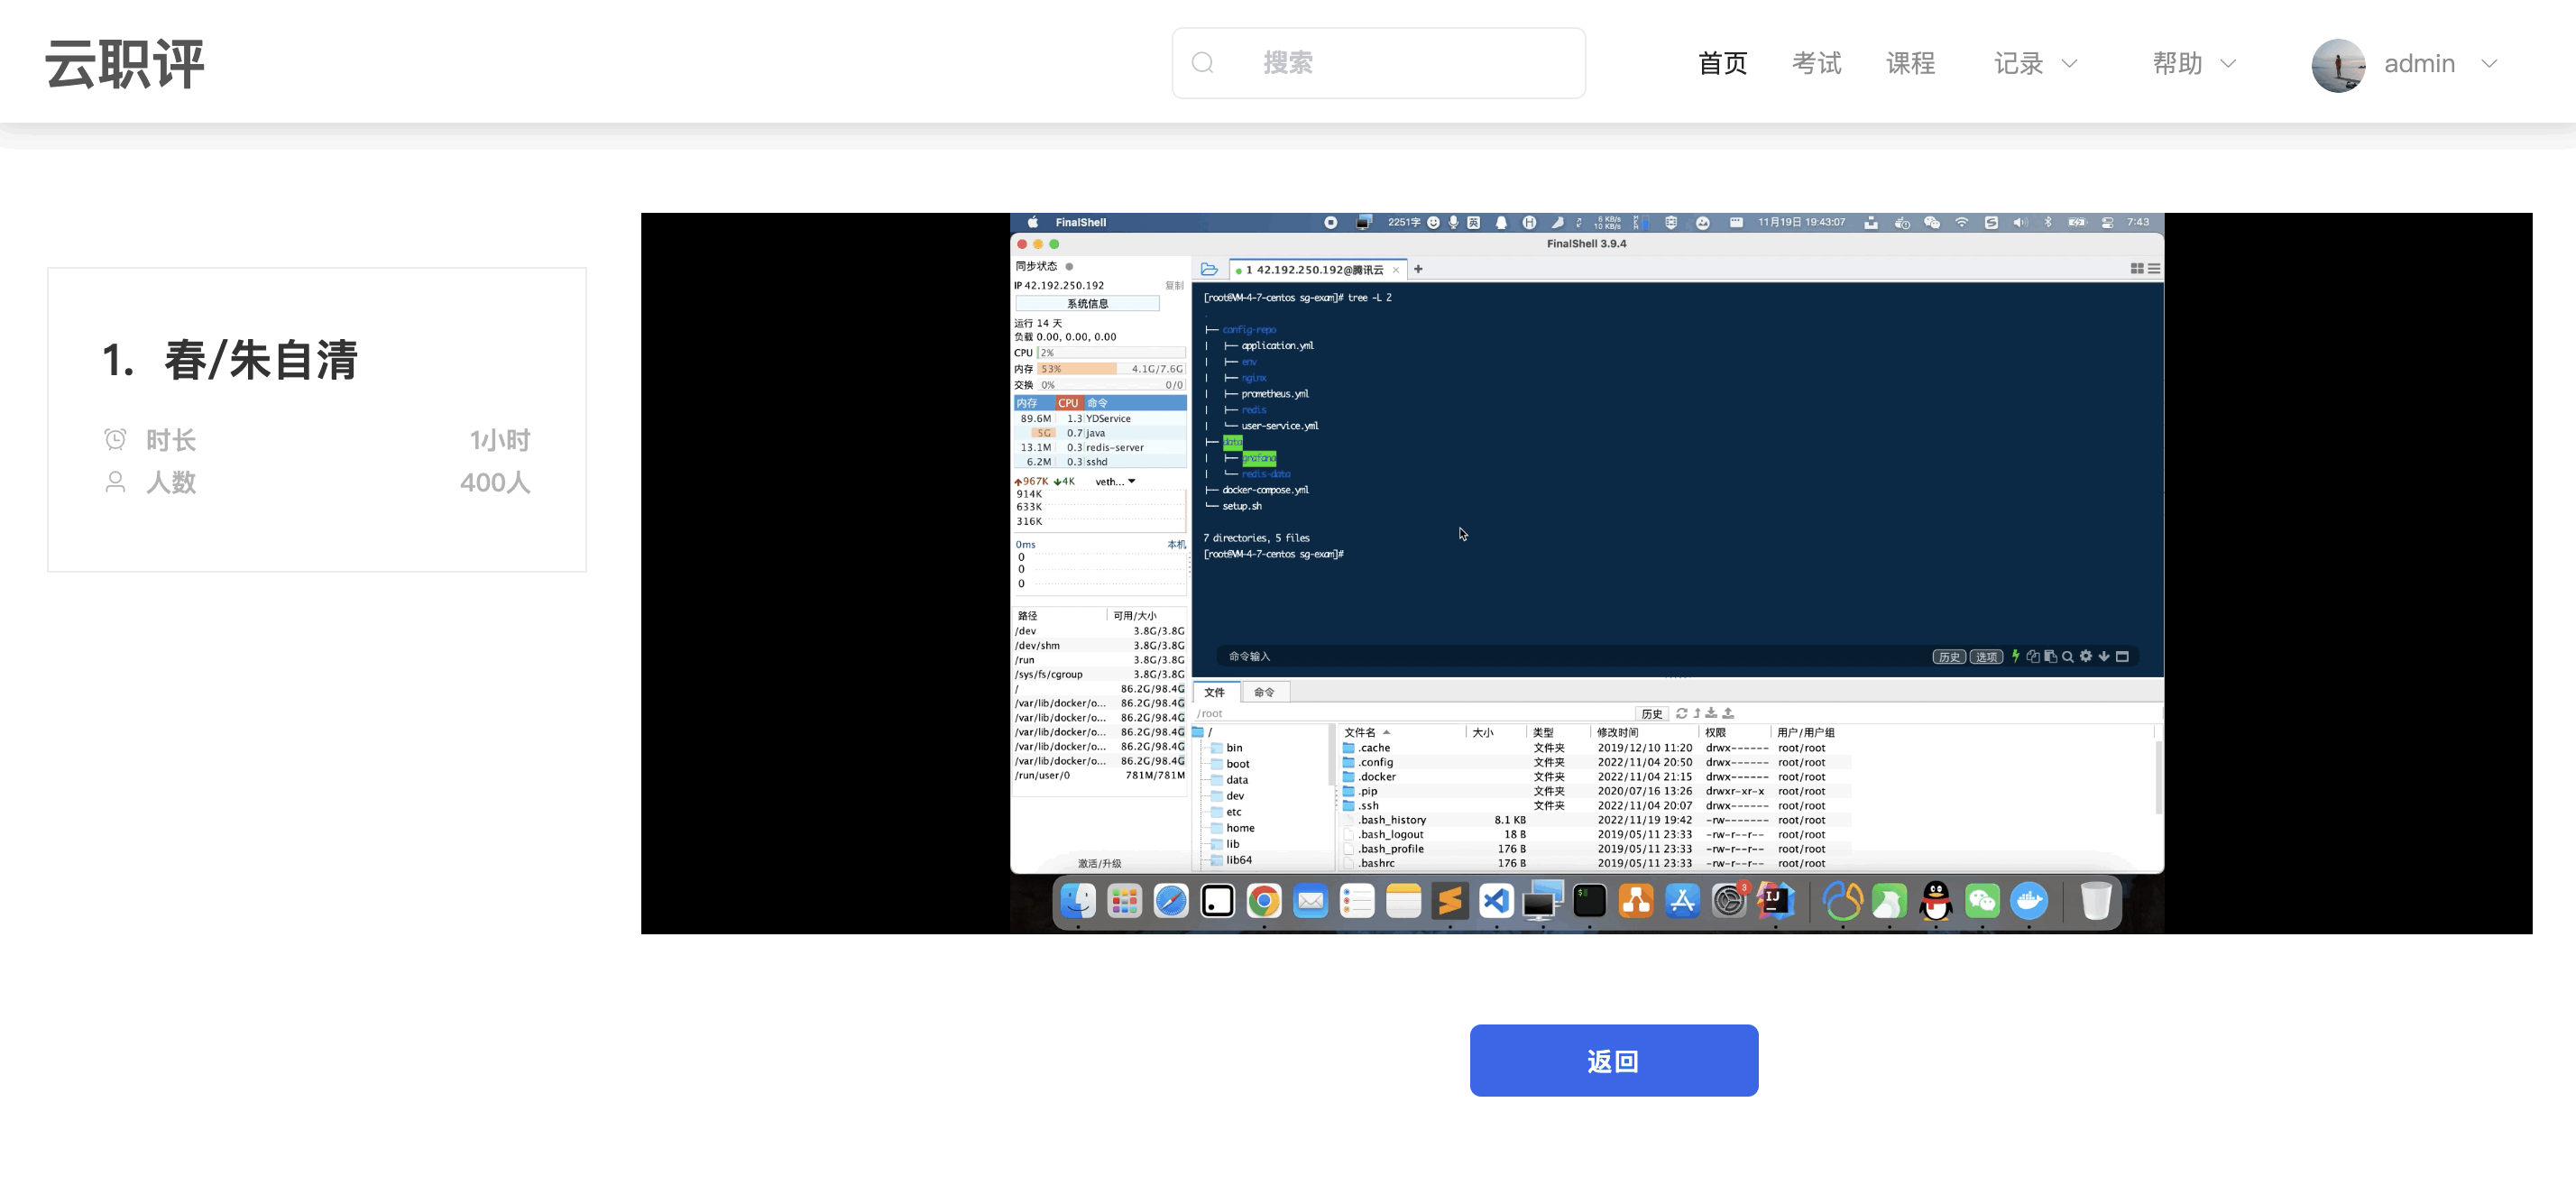
Task: Switch to the grid layout view icon
Action: click(x=2136, y=268)
